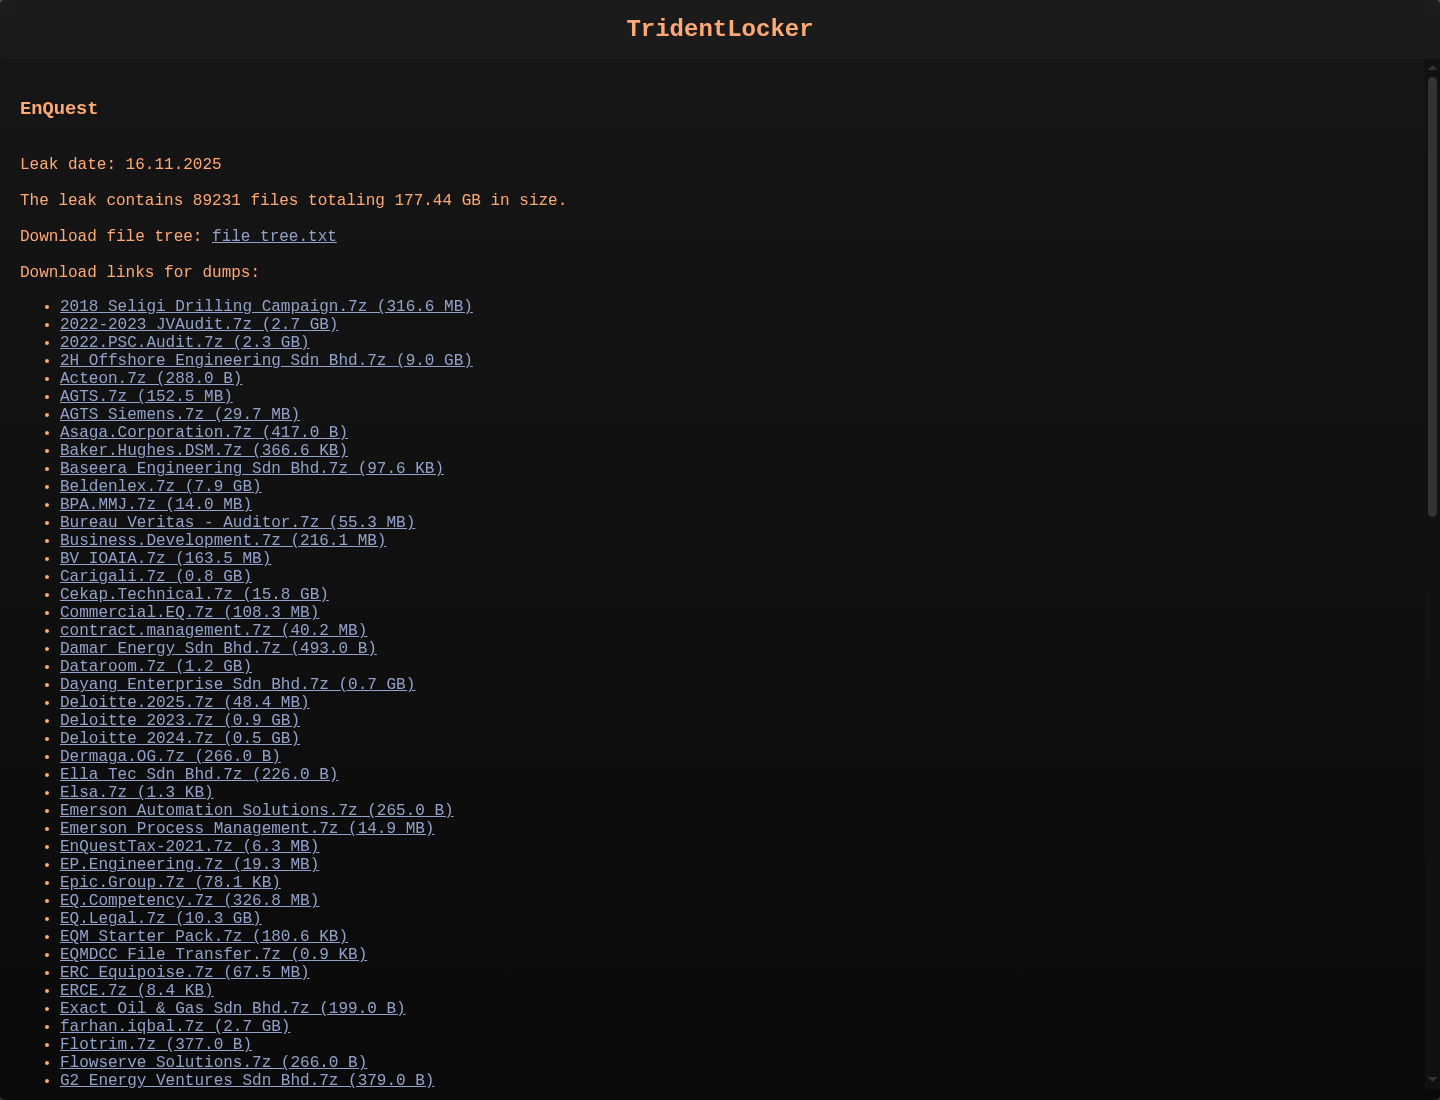Viewport: 1440px width, 1100px height.
Task: Select the Asaga.Corporation.7z link
Action: click(204, 432)
